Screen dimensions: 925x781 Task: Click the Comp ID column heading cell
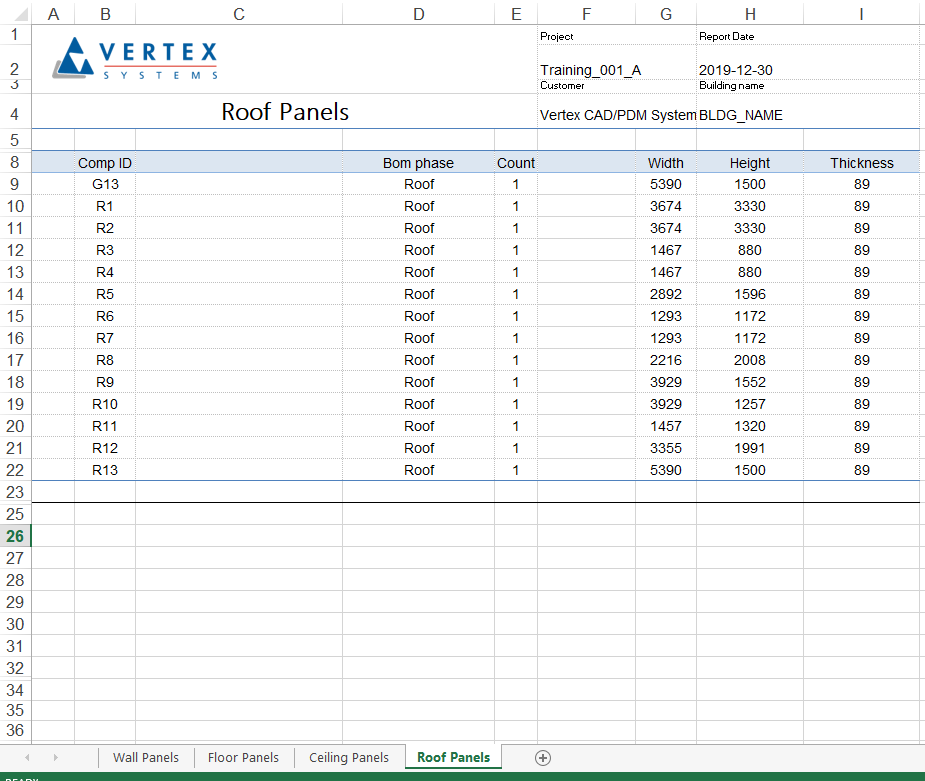pos(105,163)
